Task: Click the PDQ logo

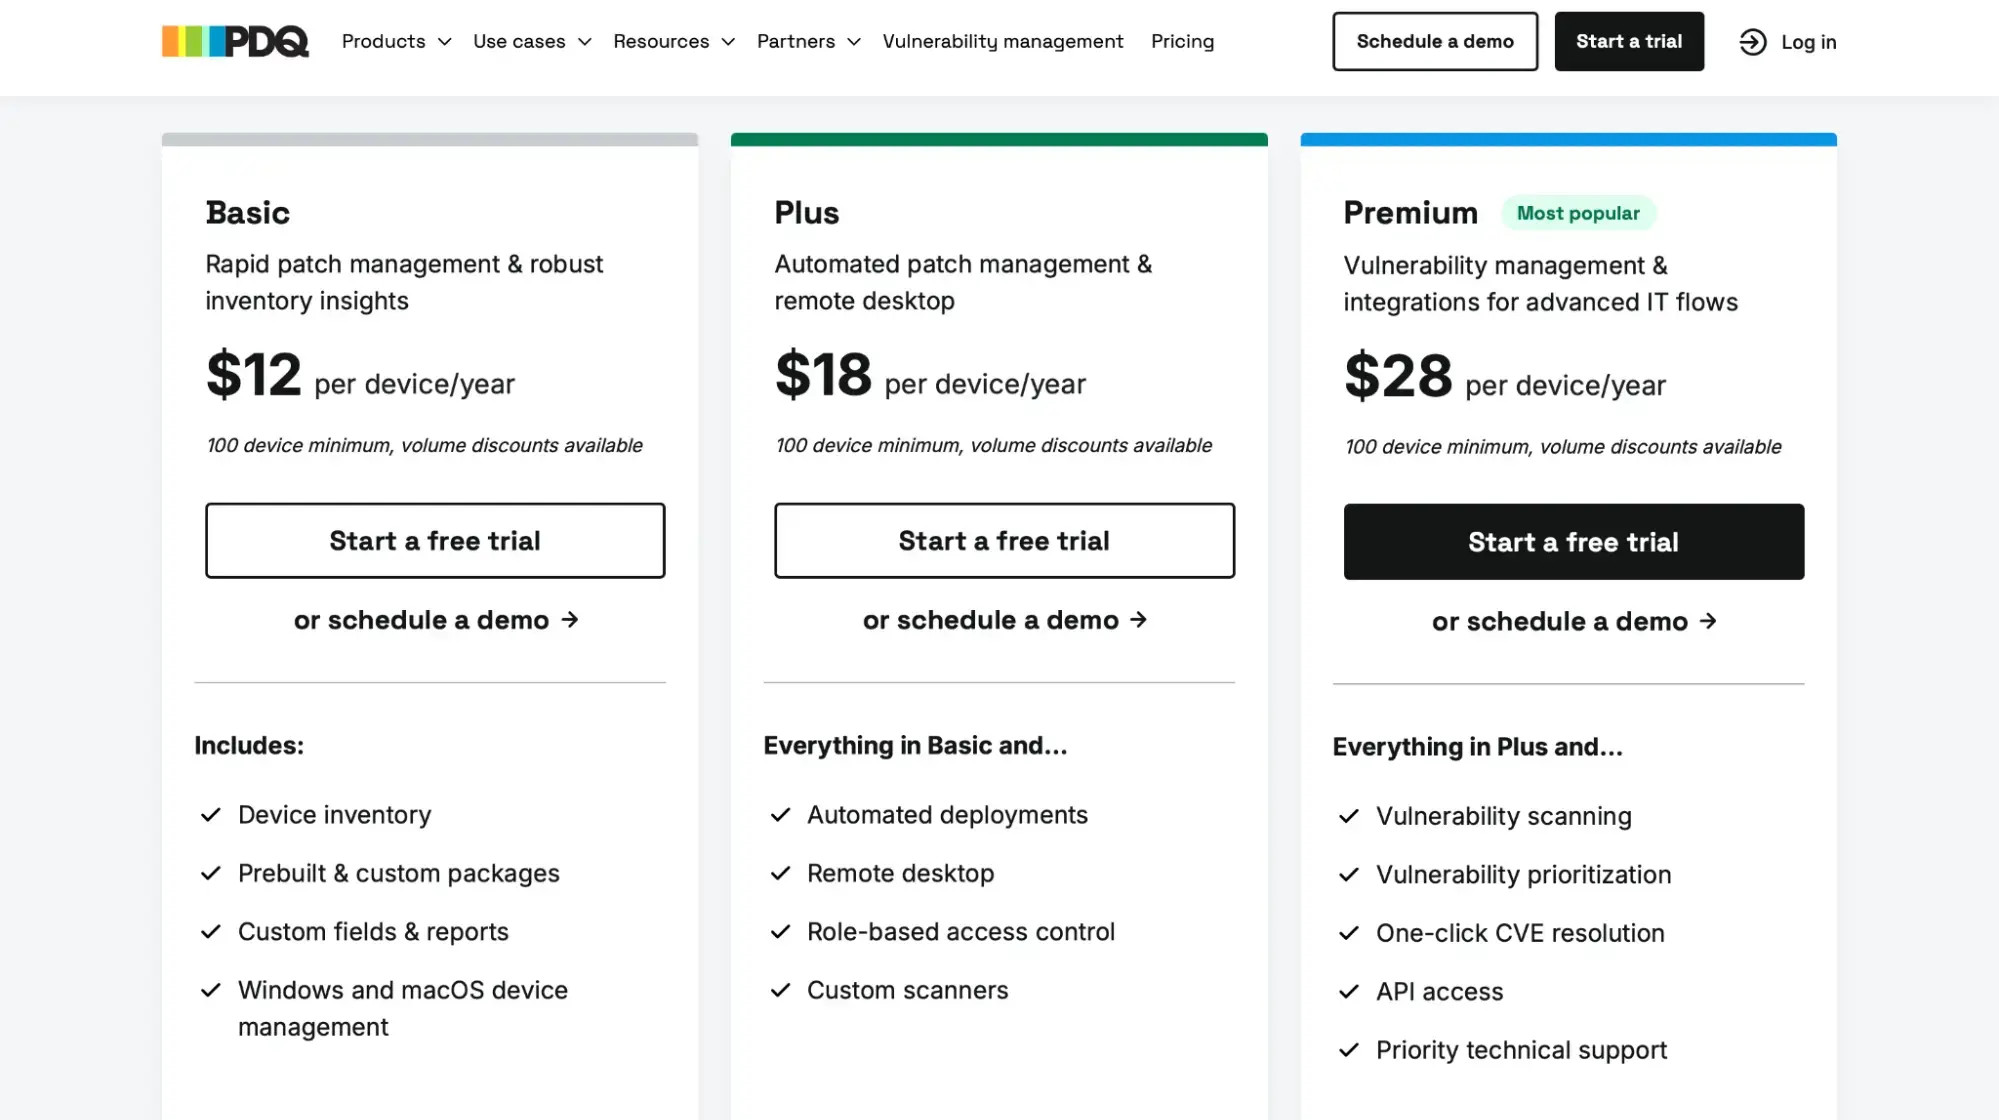Action: click(235, 41)
